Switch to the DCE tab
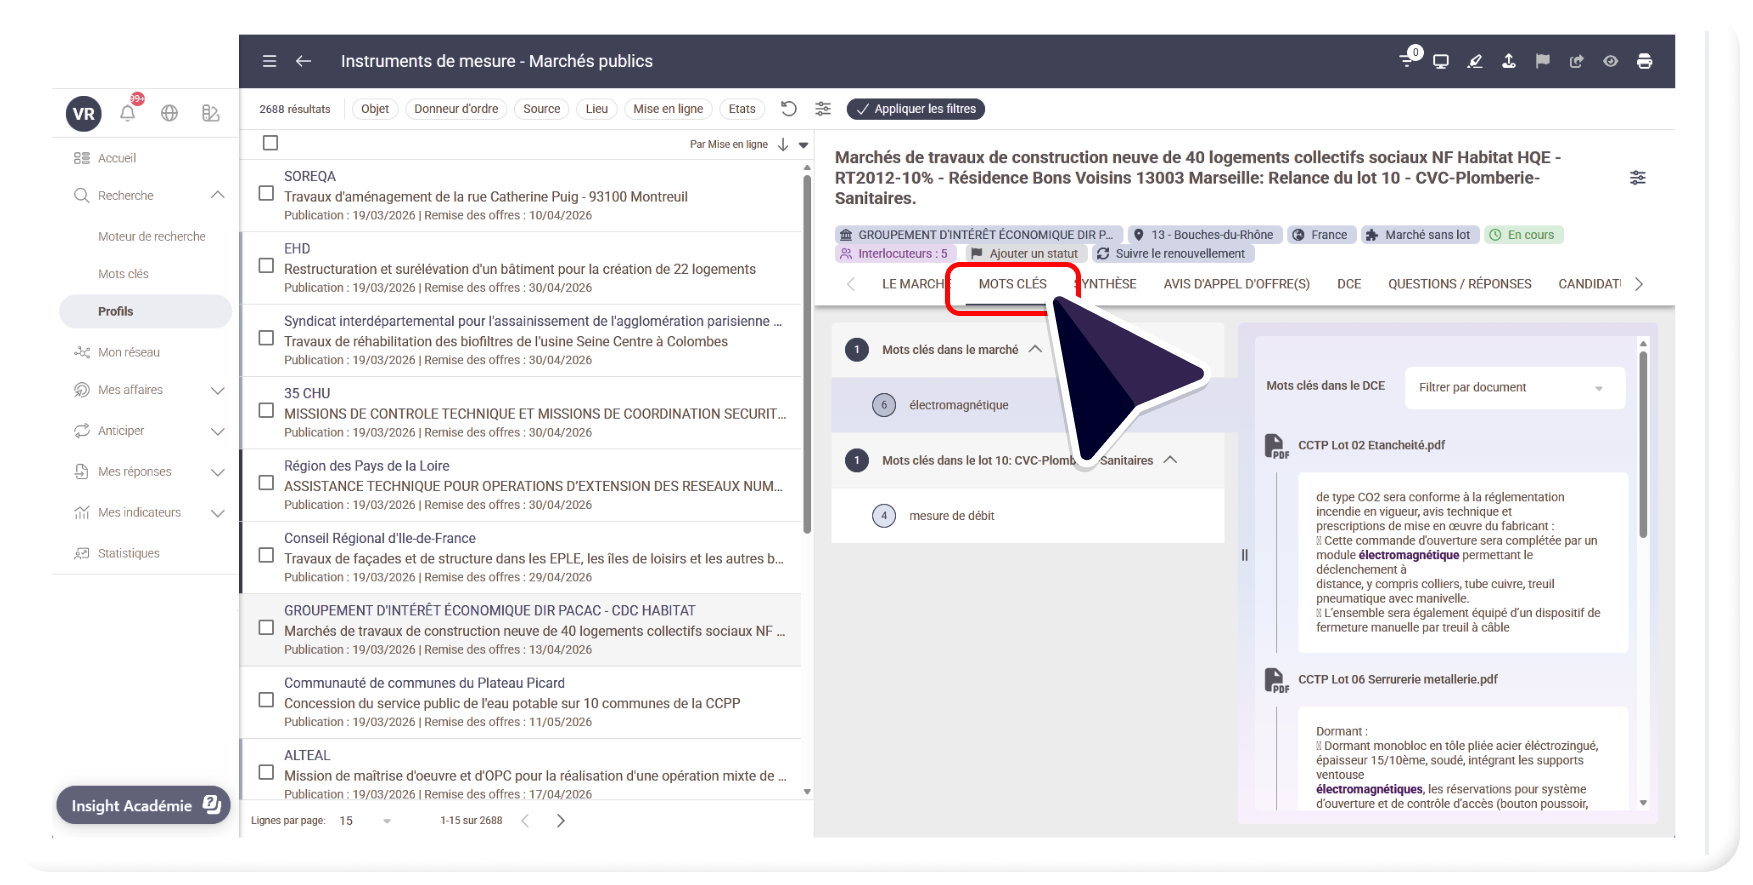1753x885 pixels. [x=1349, y=284]
